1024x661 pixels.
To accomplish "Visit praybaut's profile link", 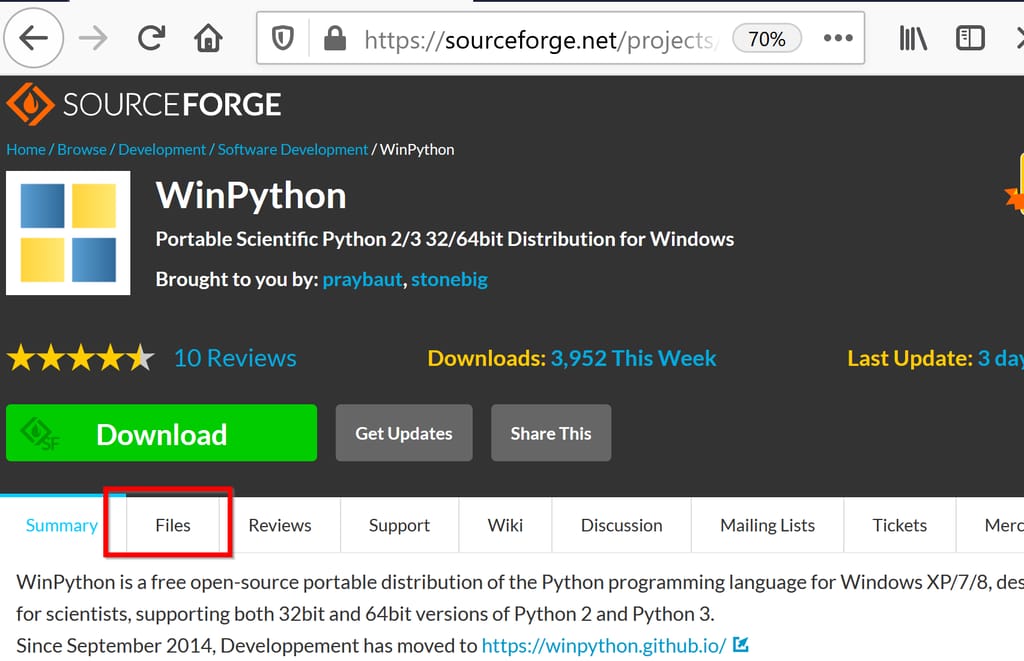I will [362, 279].
